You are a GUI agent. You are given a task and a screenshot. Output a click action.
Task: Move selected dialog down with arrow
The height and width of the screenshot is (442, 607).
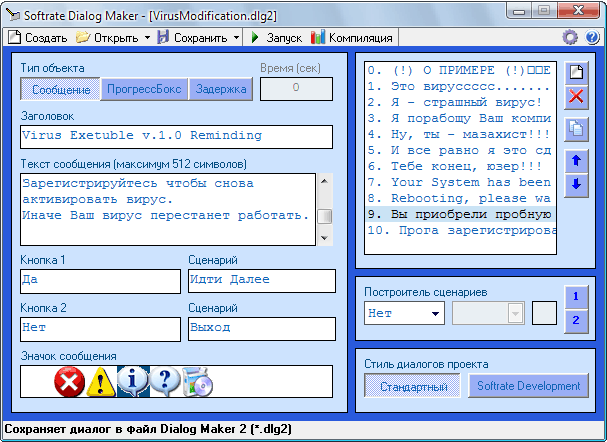576,185
